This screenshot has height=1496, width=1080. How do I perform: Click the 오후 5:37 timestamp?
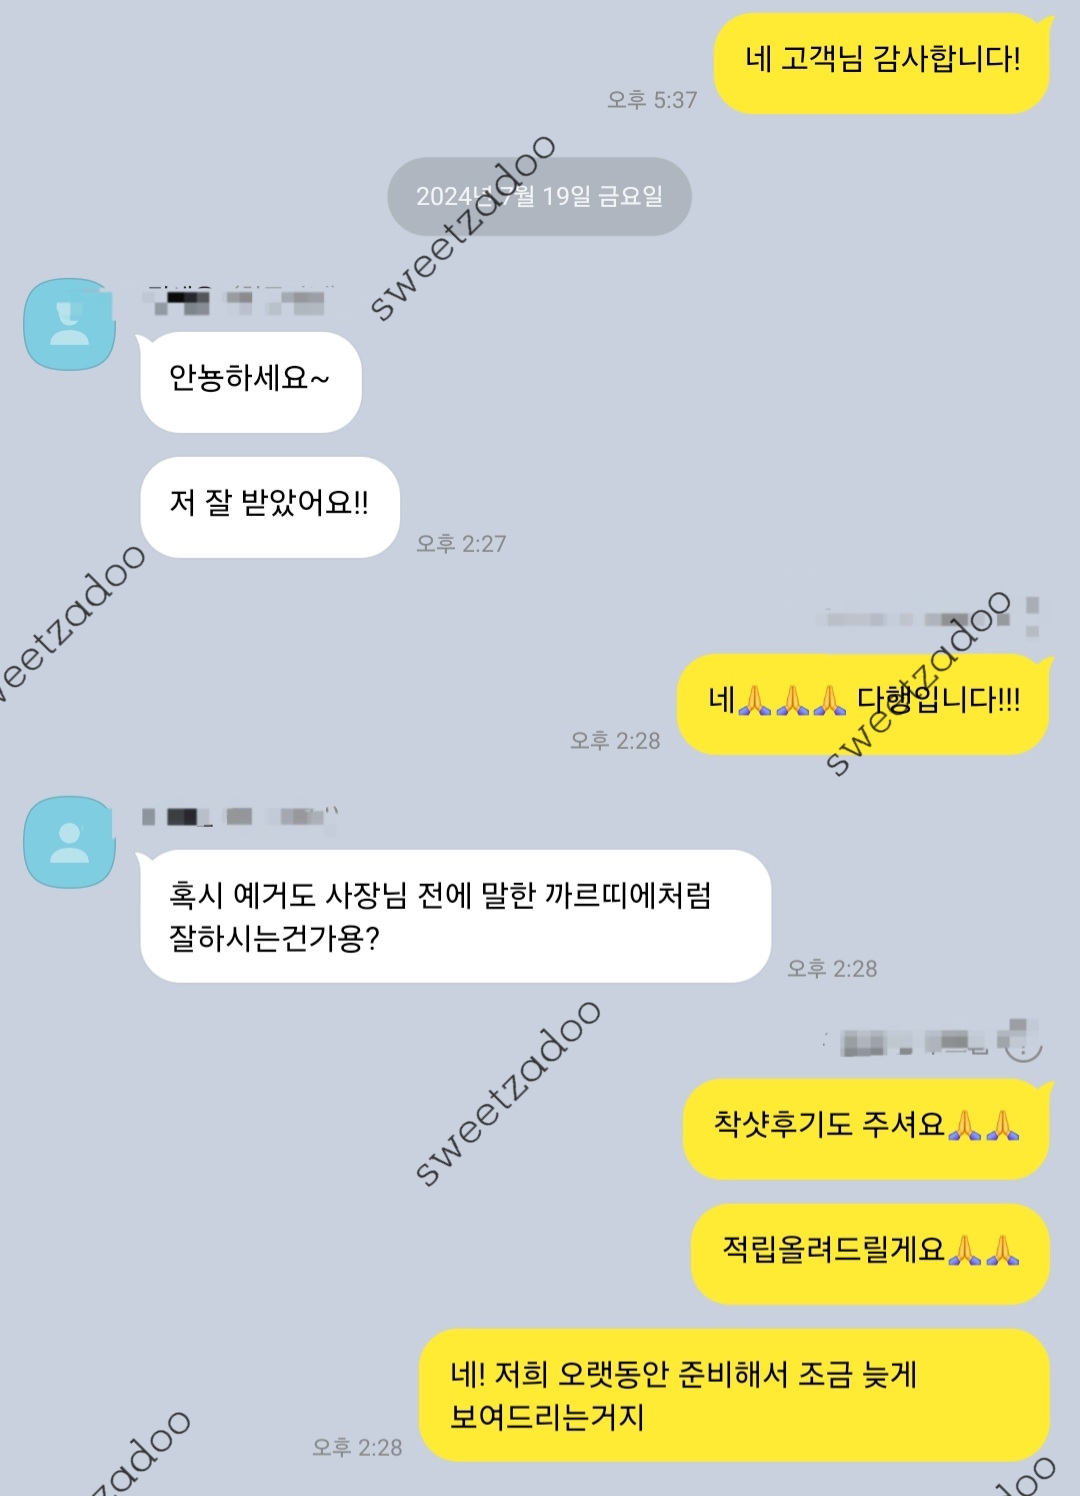pyautogui.click(x=652, y=100)
